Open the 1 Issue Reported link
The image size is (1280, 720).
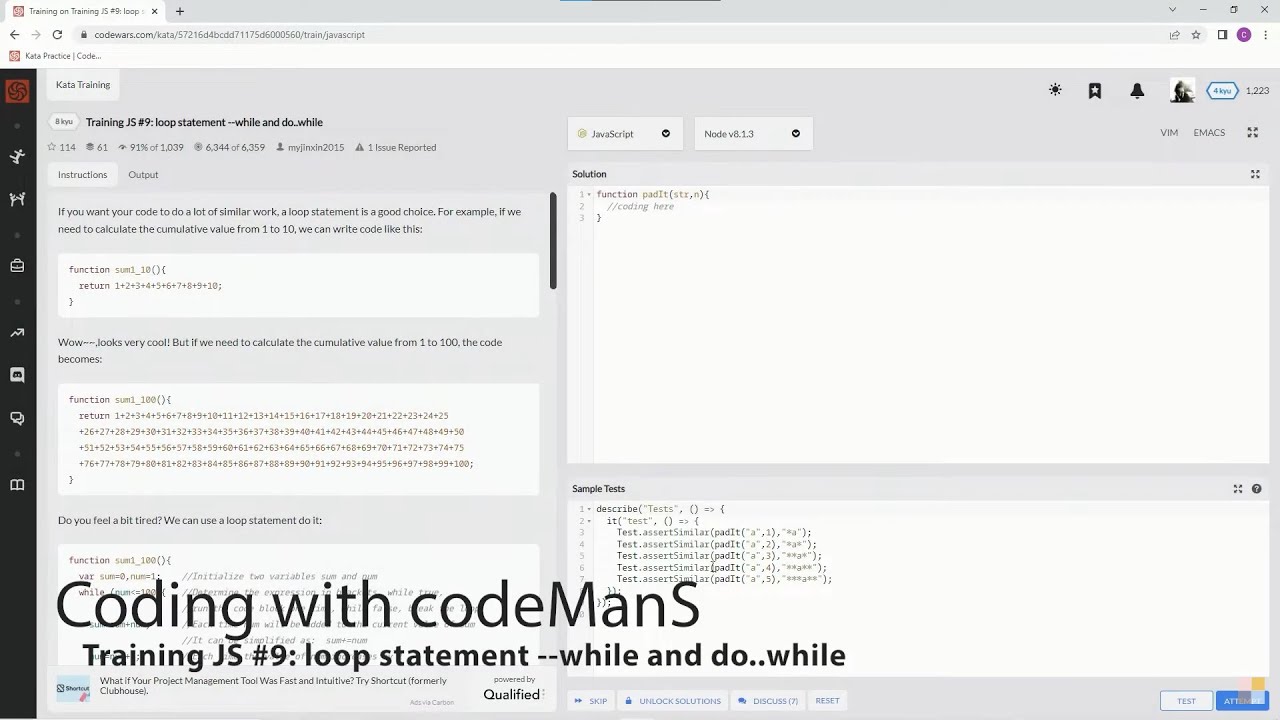point(395,147)
